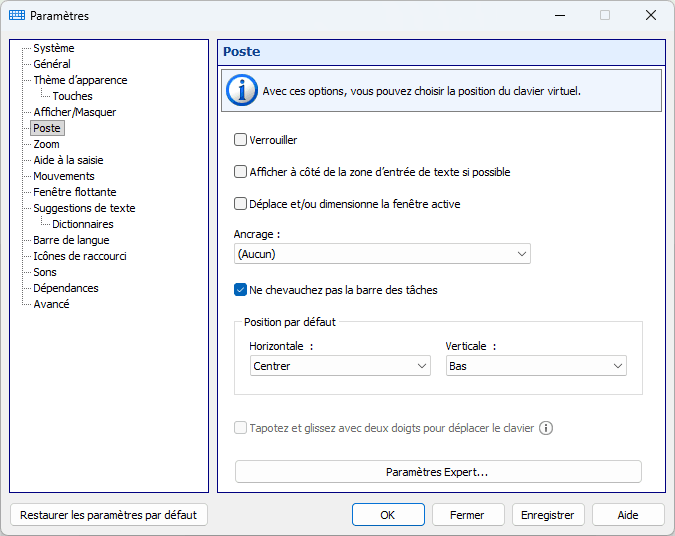675x536 pixels.
Task: Click the keyboard icon in the title bar
Action: click(17, 15)
